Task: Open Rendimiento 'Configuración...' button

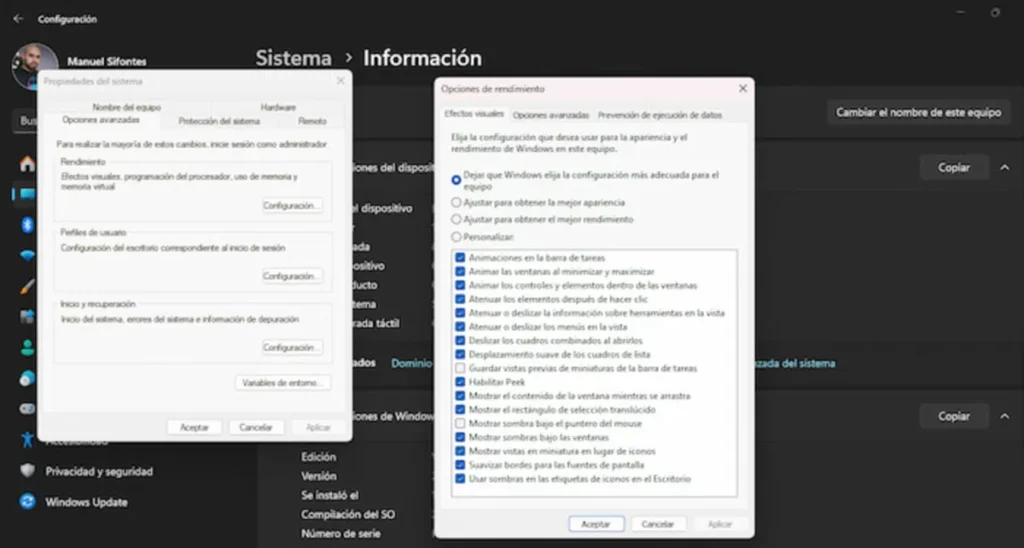Action: click(292, 206)
